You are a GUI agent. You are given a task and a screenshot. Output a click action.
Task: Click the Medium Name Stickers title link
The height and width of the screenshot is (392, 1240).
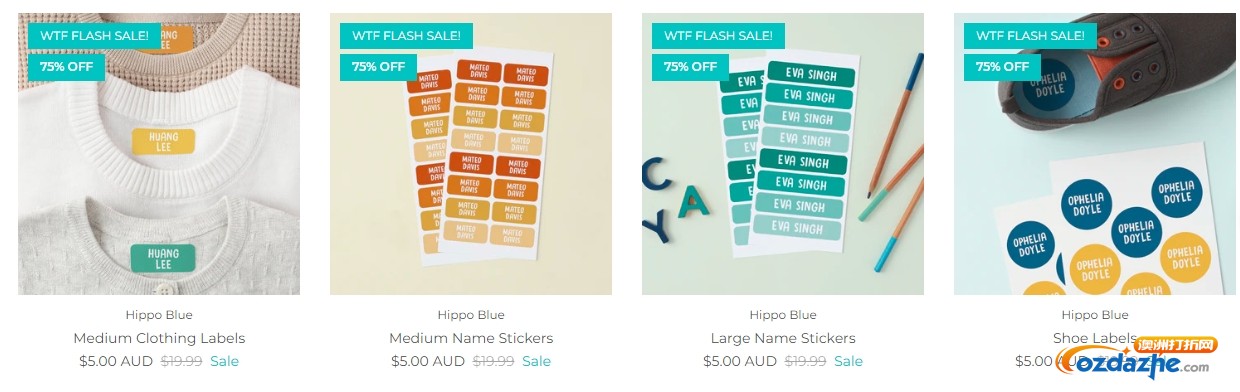(x=471, y=338)
